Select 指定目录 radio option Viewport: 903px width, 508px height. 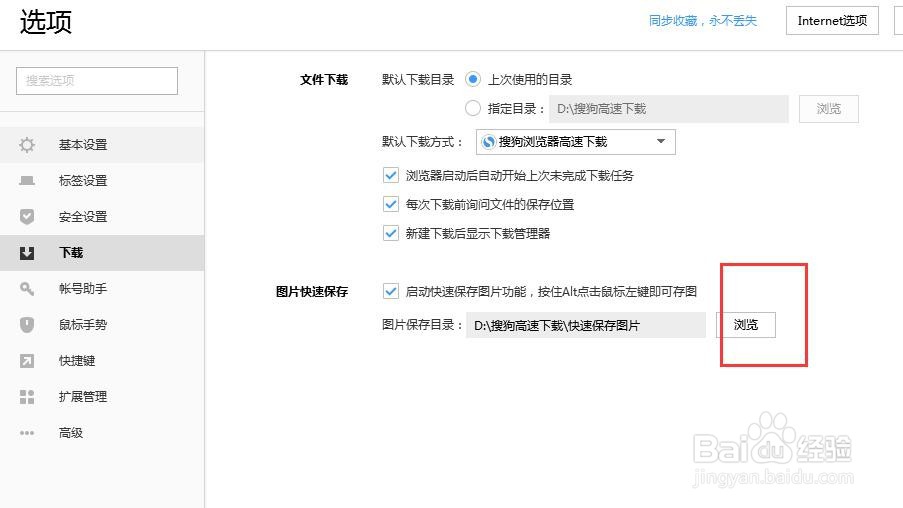tap(473, 108)
